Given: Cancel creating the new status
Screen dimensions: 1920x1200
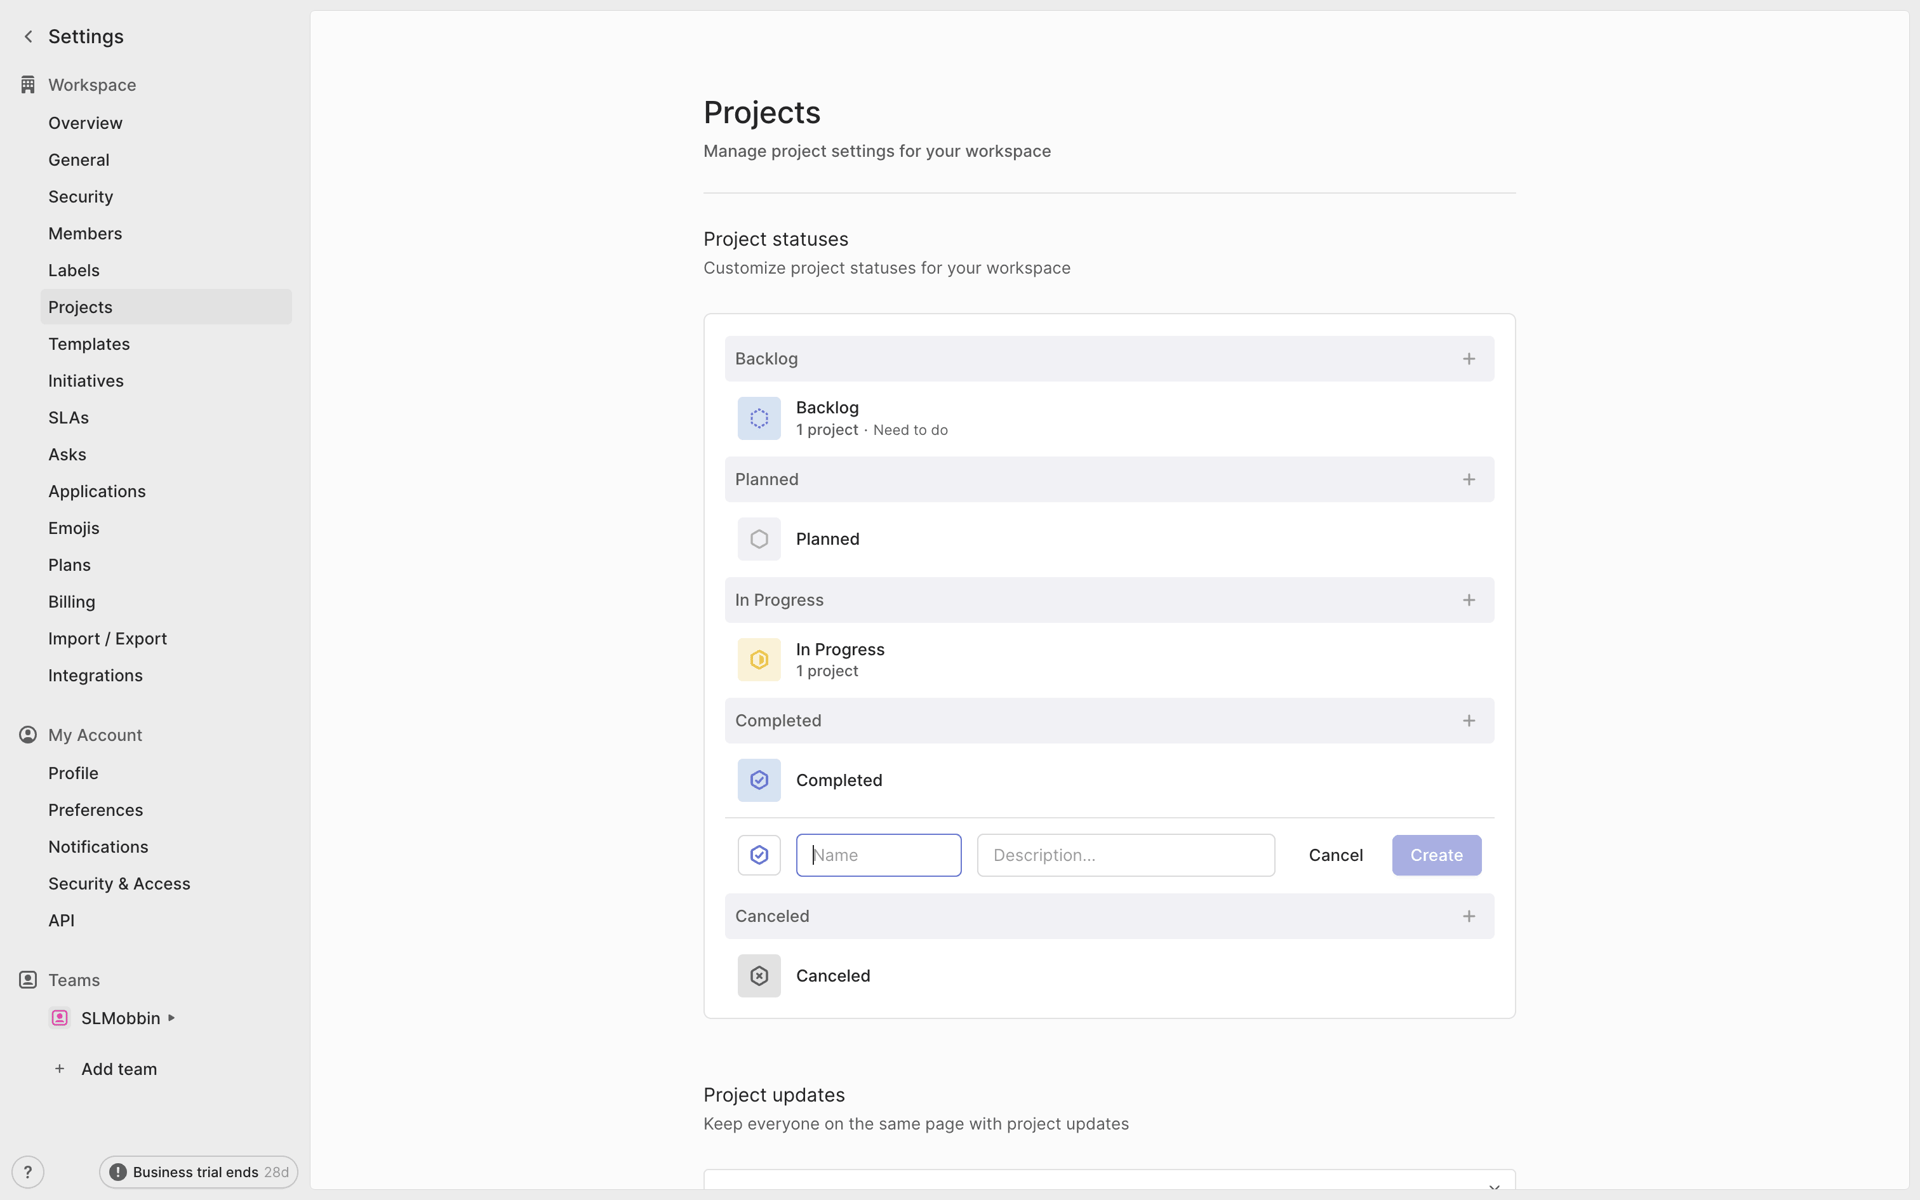Looking at the screenshot, I should tap(1336, 855).
